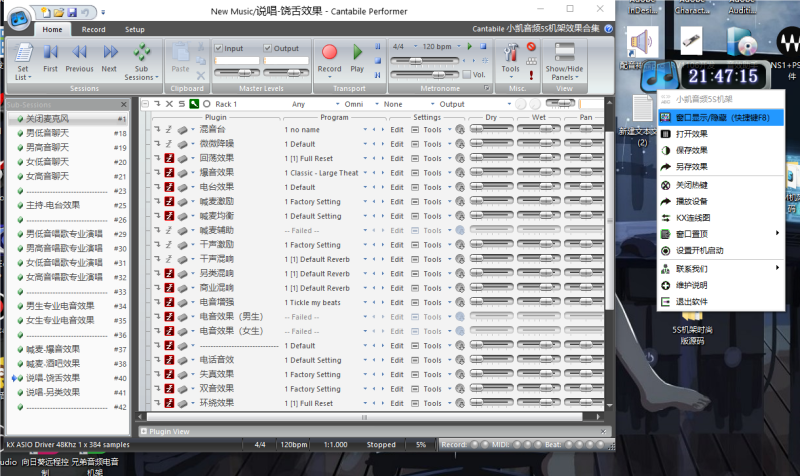The height and width of the screenshot is (476, 800).
Task: Uncheck the Input master level checkbox
Action: click(218, 48)
